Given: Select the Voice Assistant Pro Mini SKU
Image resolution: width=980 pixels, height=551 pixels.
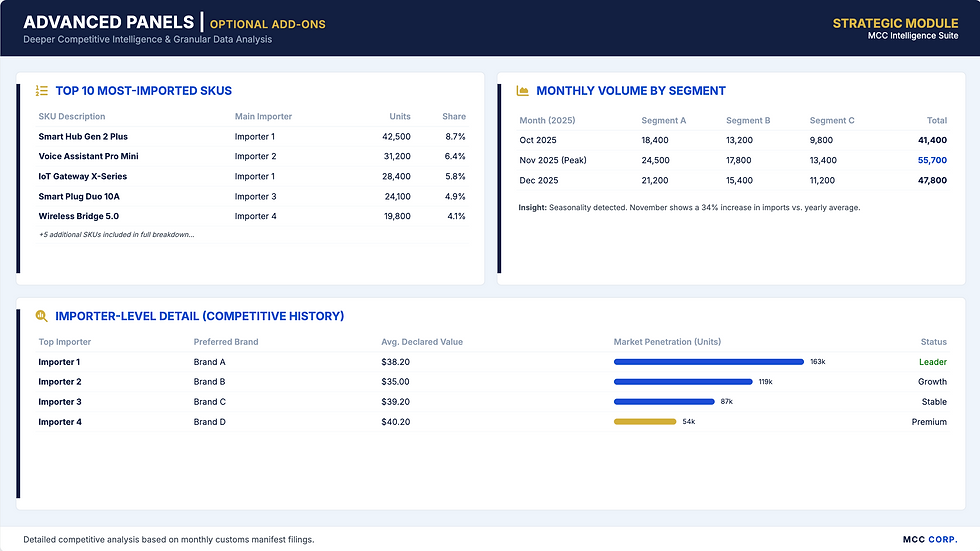Looking at the screenshot, I should point(88,156).
